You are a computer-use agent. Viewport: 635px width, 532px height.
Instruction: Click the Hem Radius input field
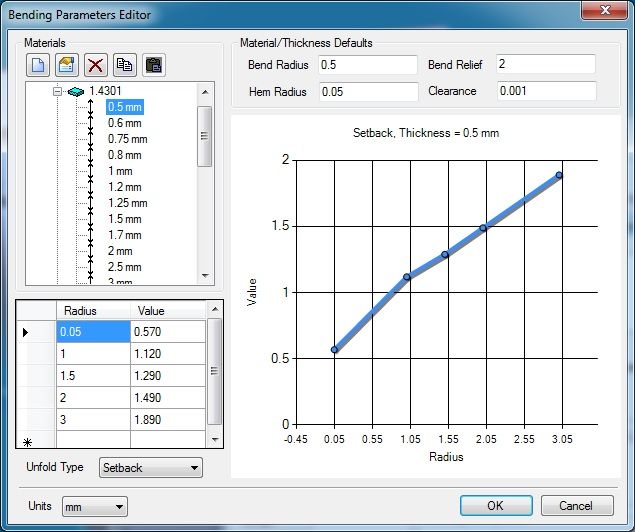click(367, 92)
